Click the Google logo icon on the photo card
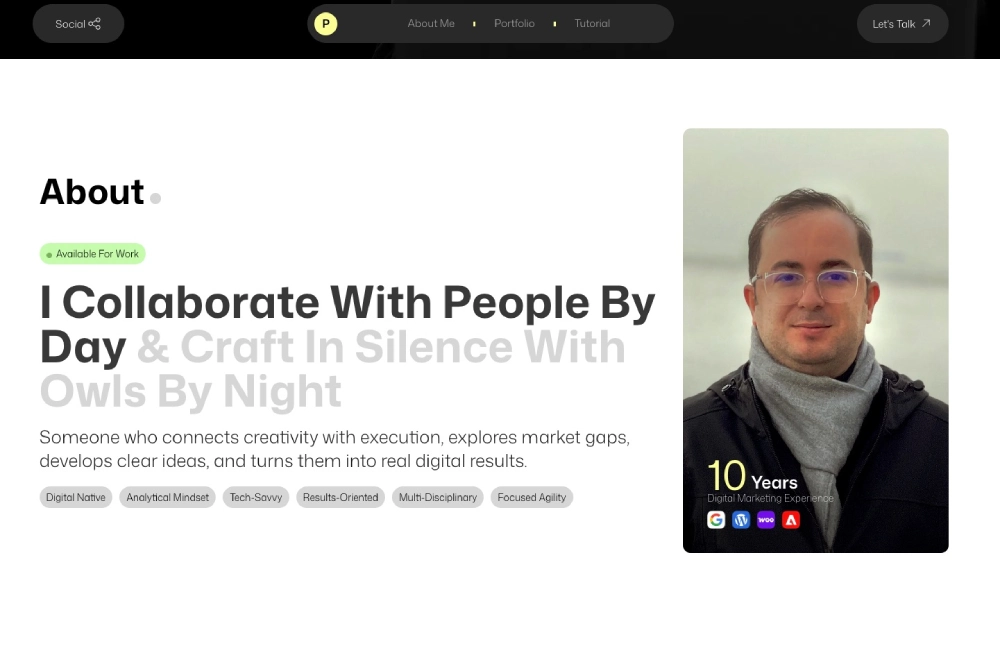Image resolution: width=1000 pixels, height=650 pixels. (716, 520)
